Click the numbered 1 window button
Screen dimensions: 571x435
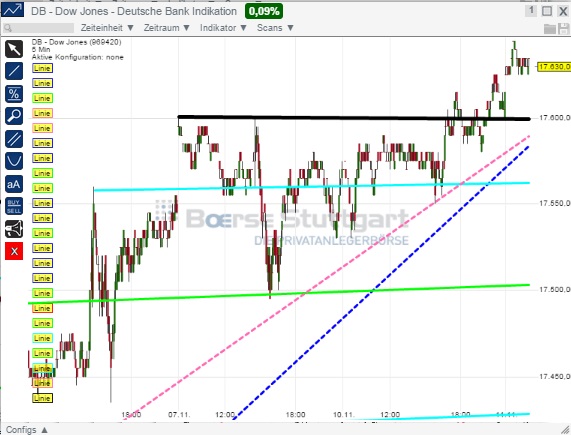[531, 11]
